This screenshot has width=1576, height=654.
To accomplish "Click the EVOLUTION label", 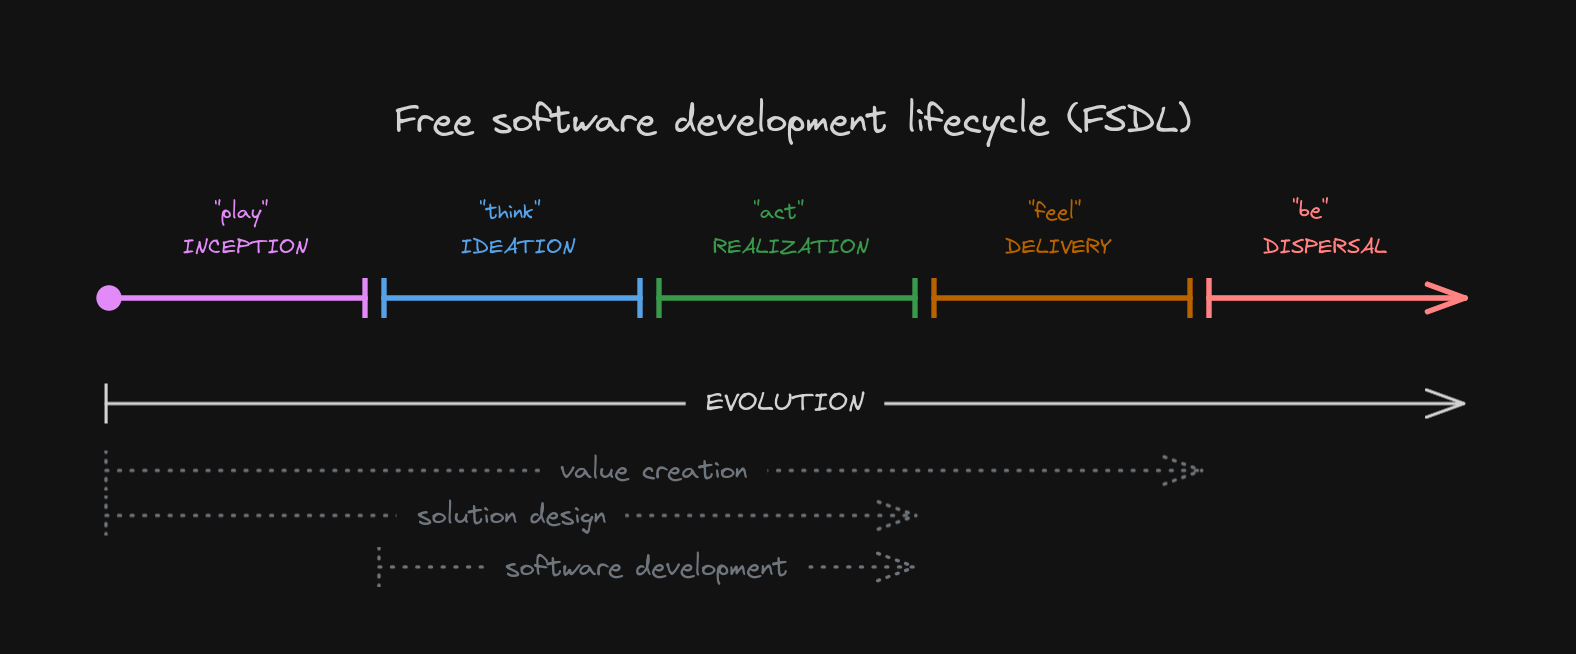I will click(785, 402).
